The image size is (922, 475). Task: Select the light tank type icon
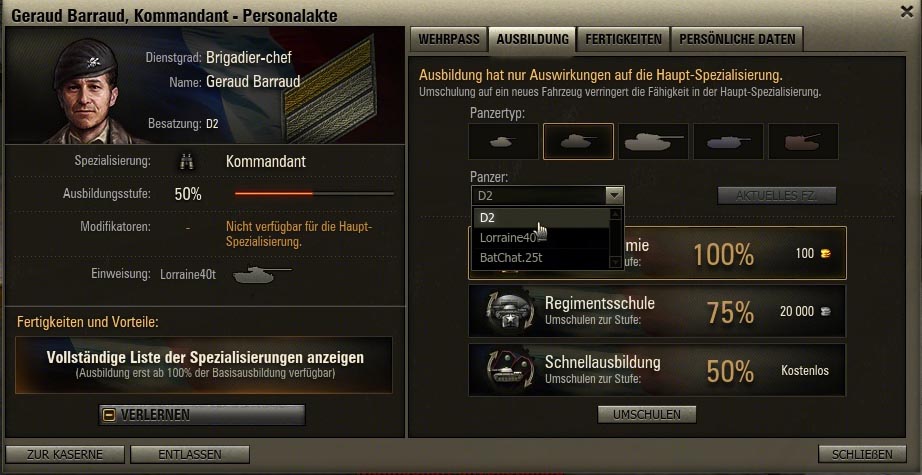point(503,142)
